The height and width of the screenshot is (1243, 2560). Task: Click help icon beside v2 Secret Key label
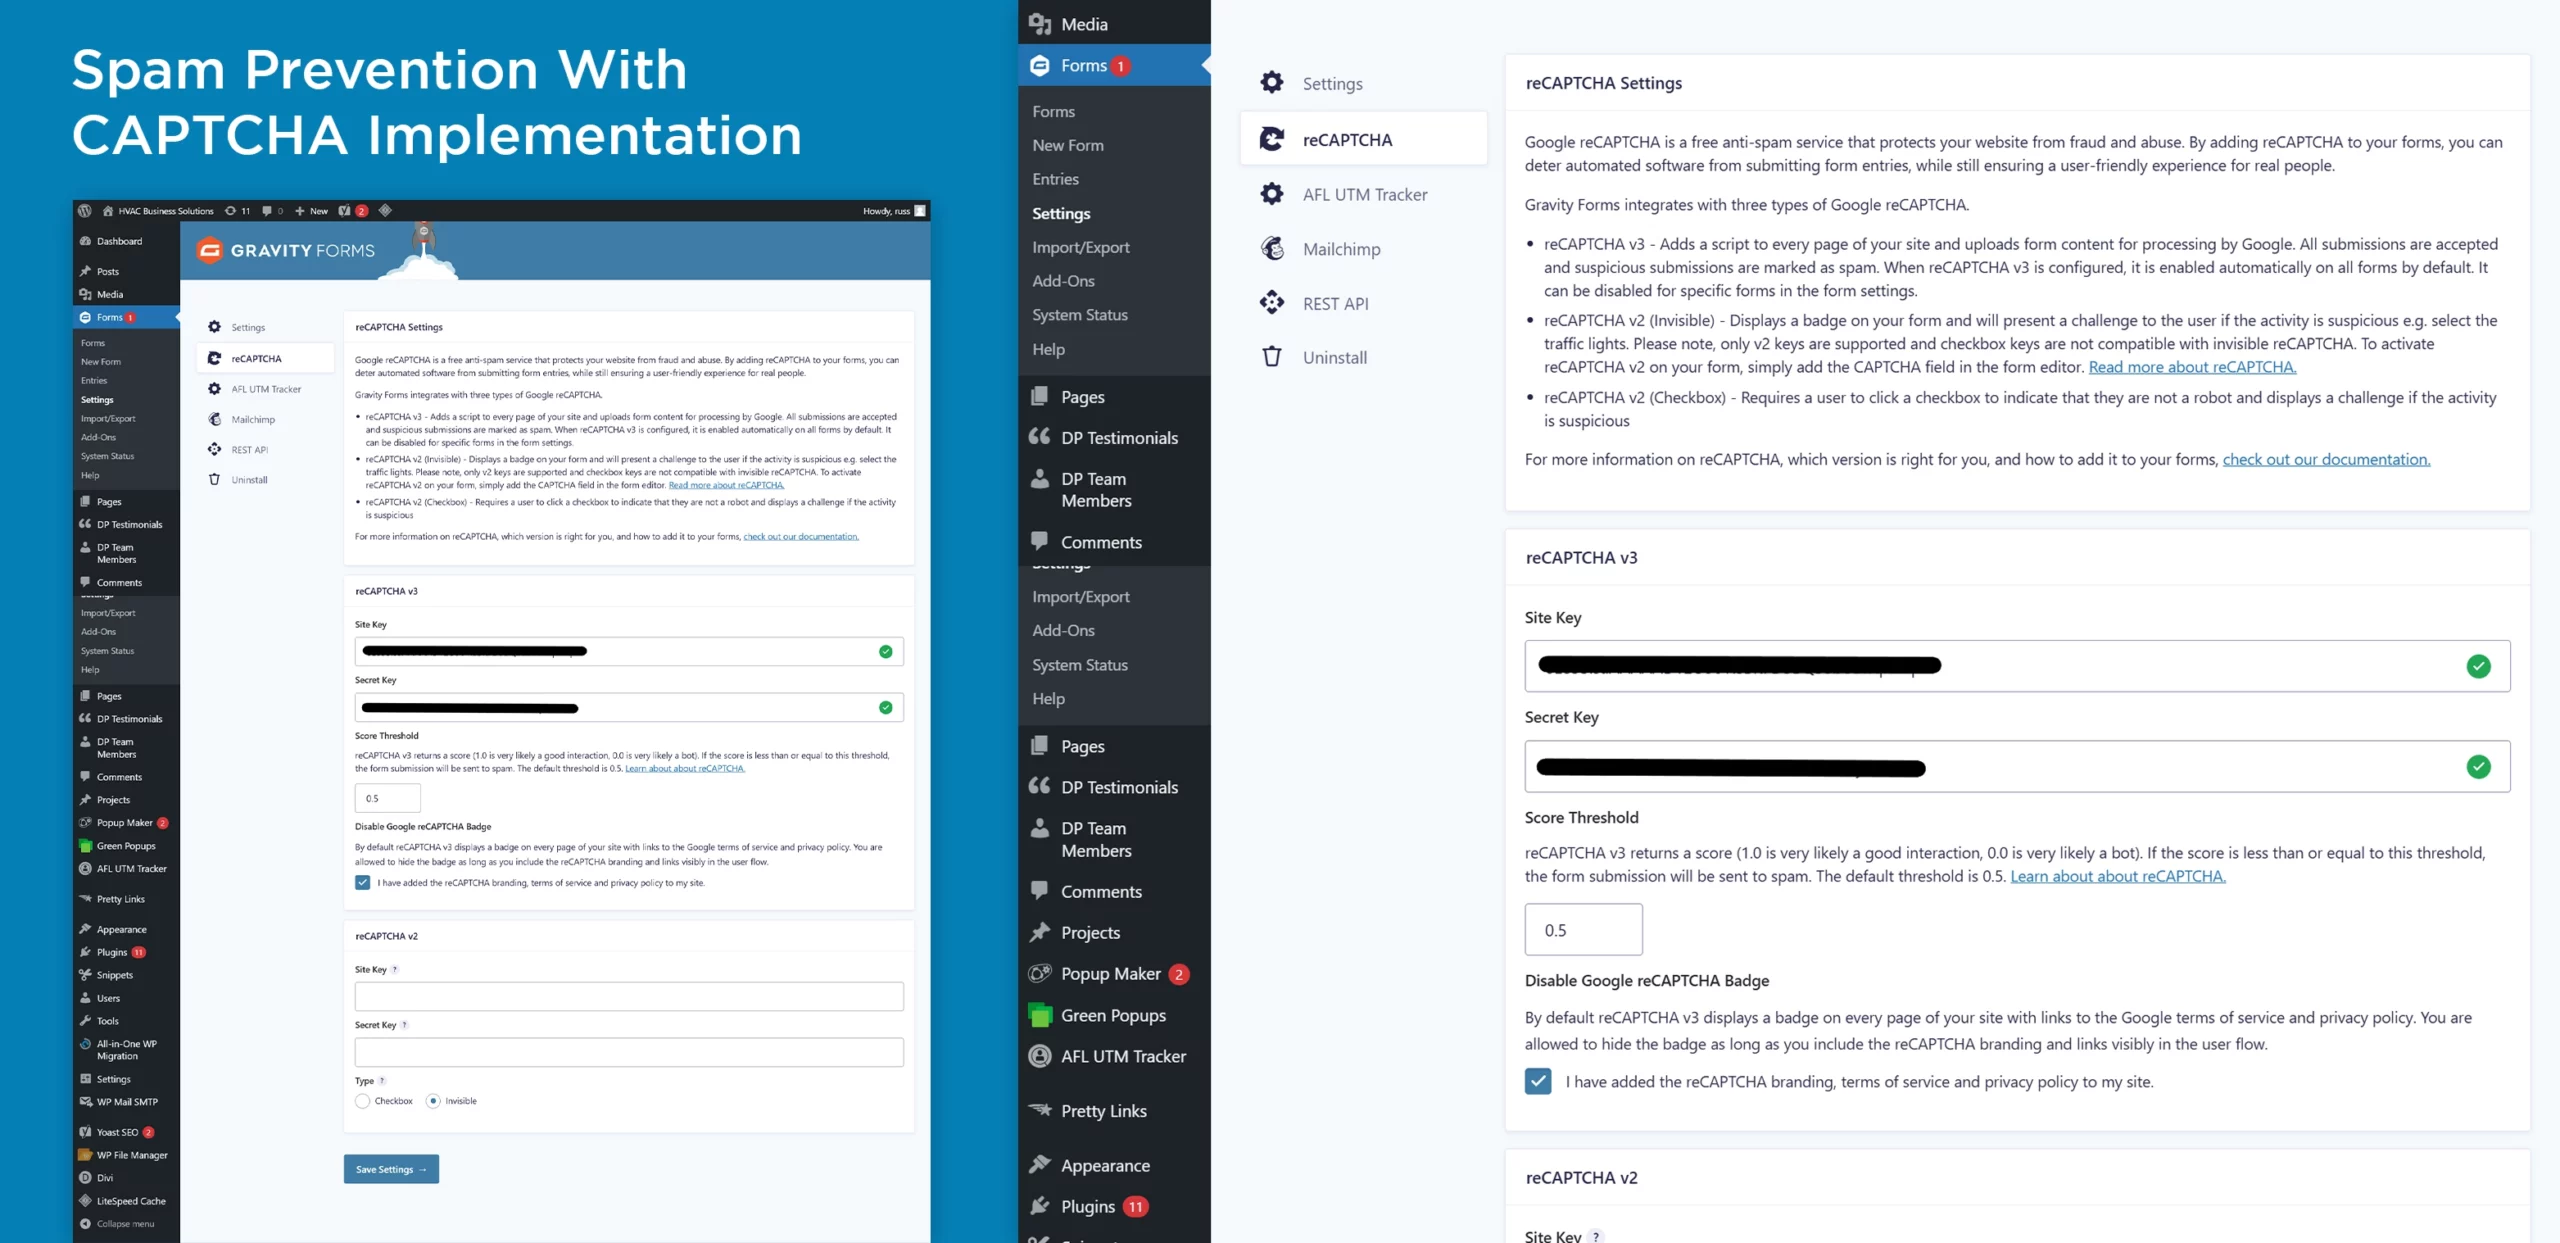[x=404, y=1025]
